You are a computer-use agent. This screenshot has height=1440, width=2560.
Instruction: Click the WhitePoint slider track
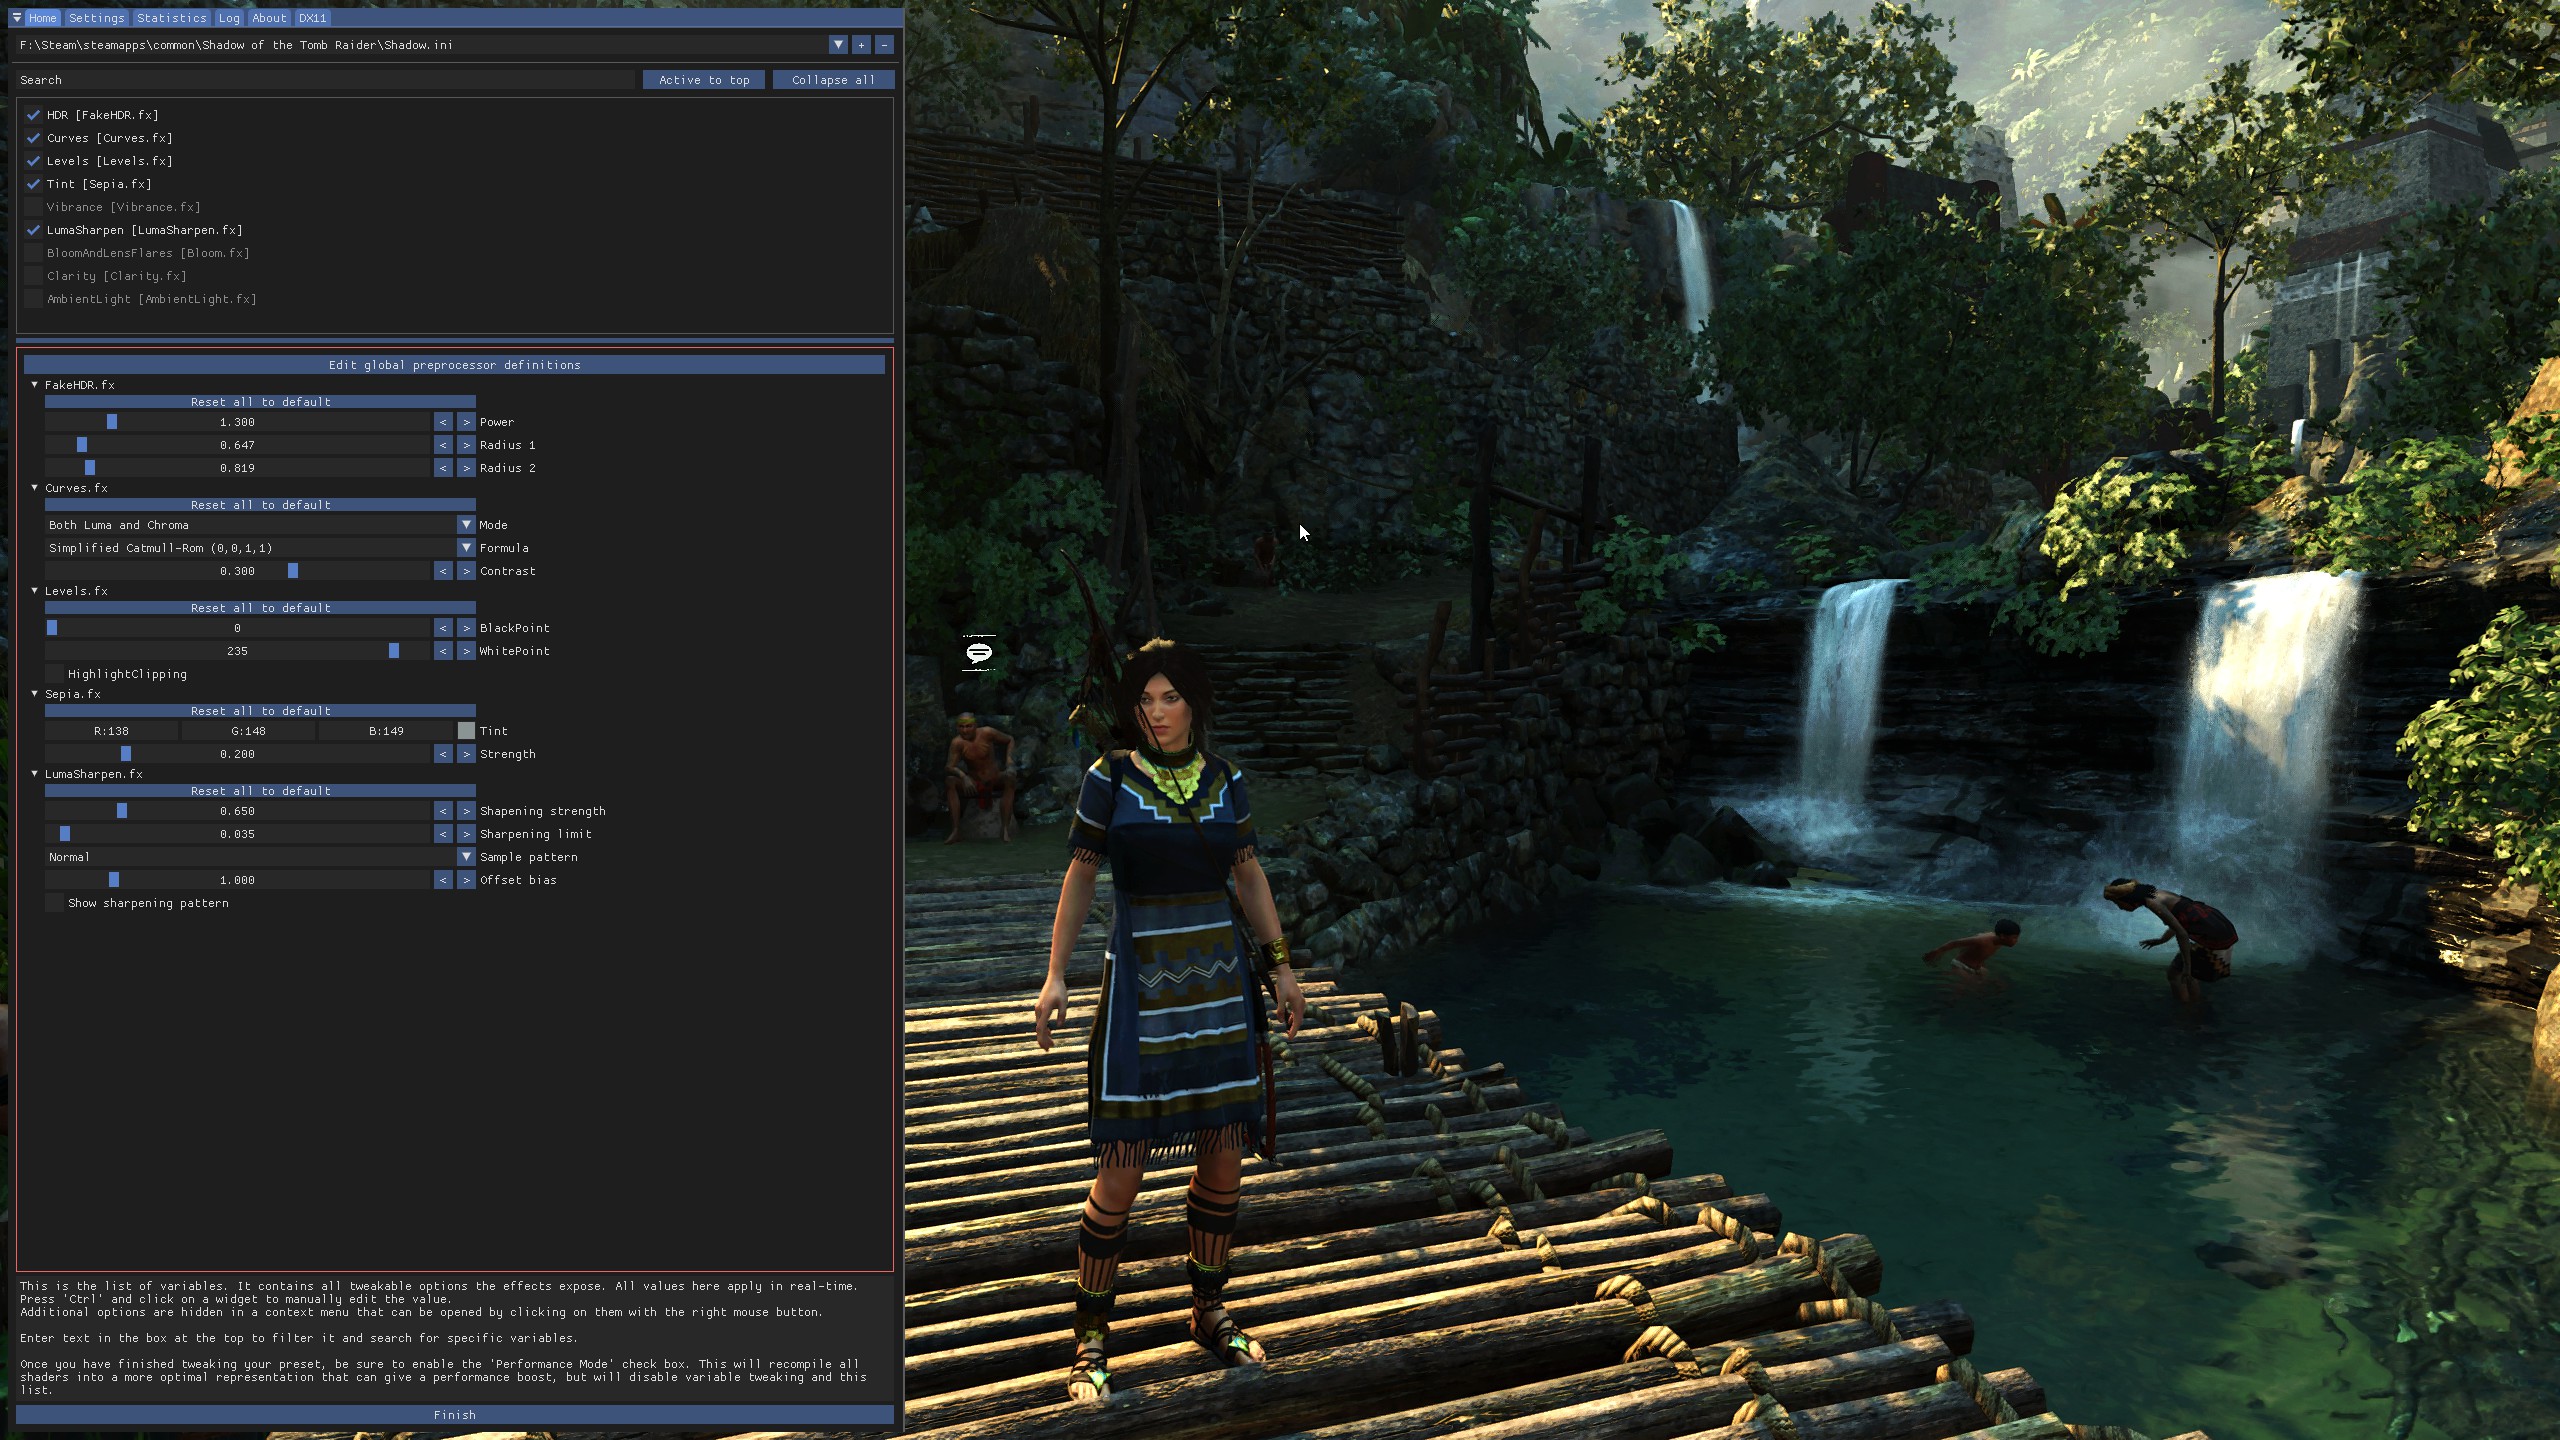[x=237, y=651]
